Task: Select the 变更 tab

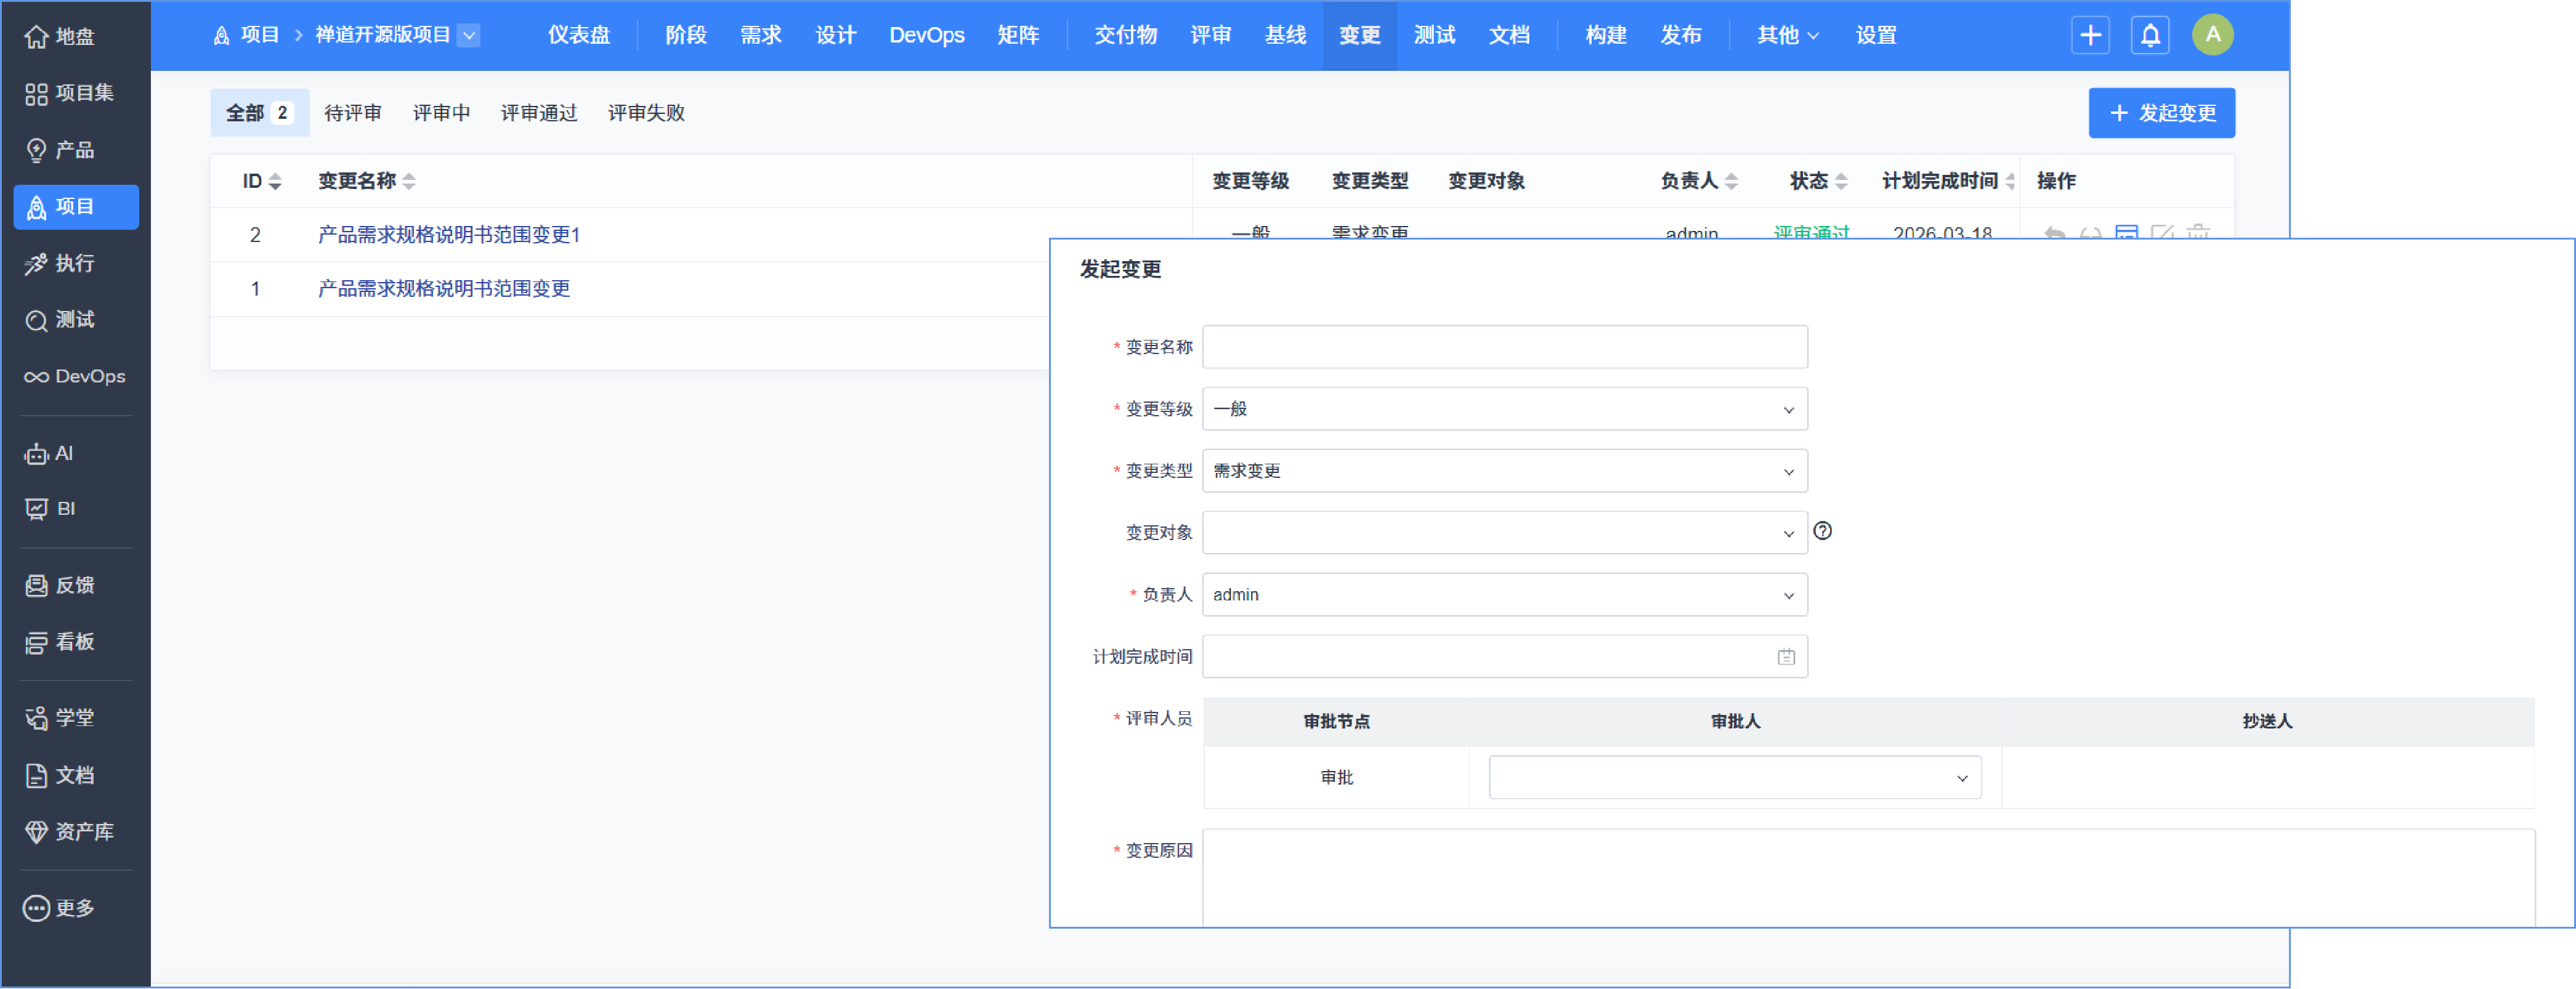Action: click(x=1360, y=35)
